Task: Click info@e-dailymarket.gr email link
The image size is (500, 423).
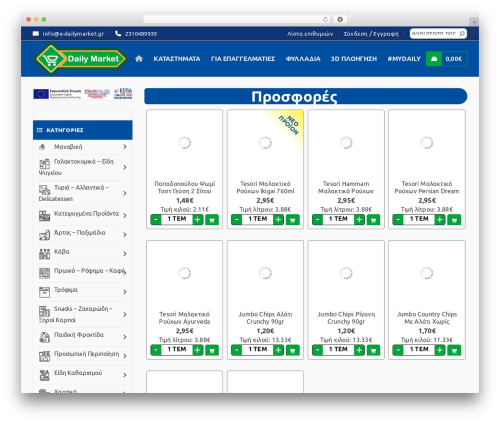Action: (73, 34)
